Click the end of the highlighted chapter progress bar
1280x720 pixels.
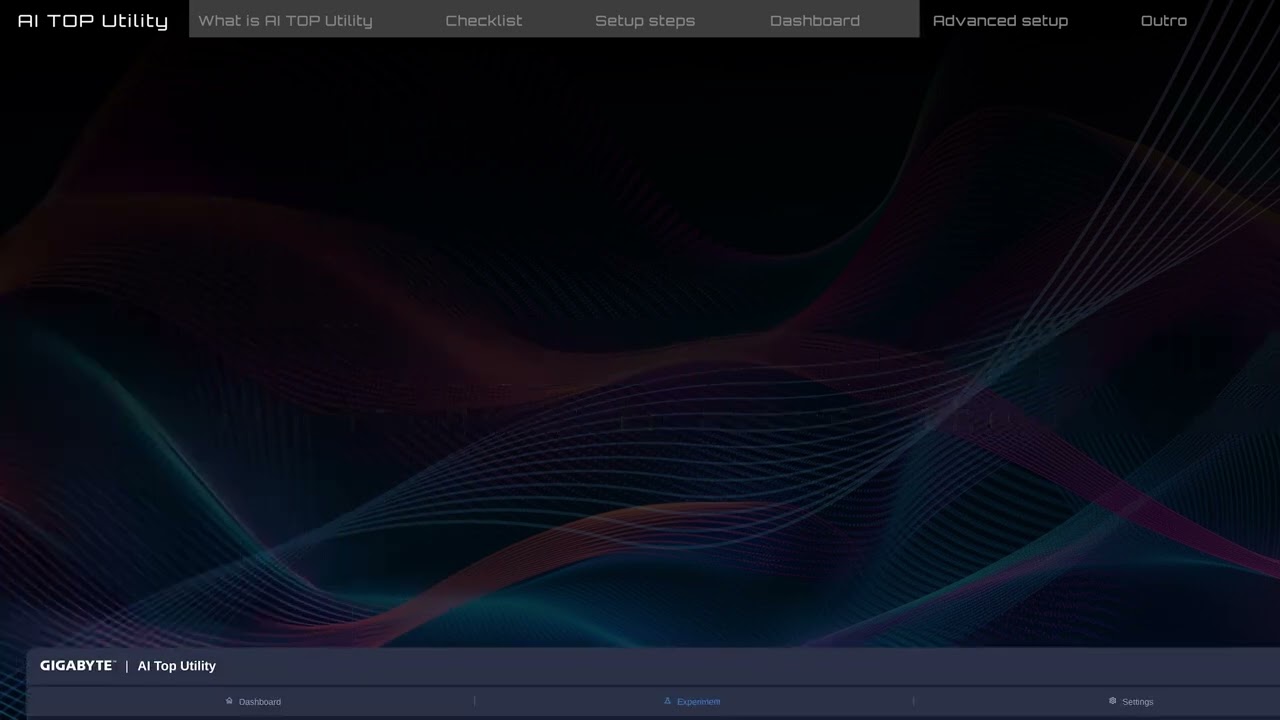(x=916, y=20)
